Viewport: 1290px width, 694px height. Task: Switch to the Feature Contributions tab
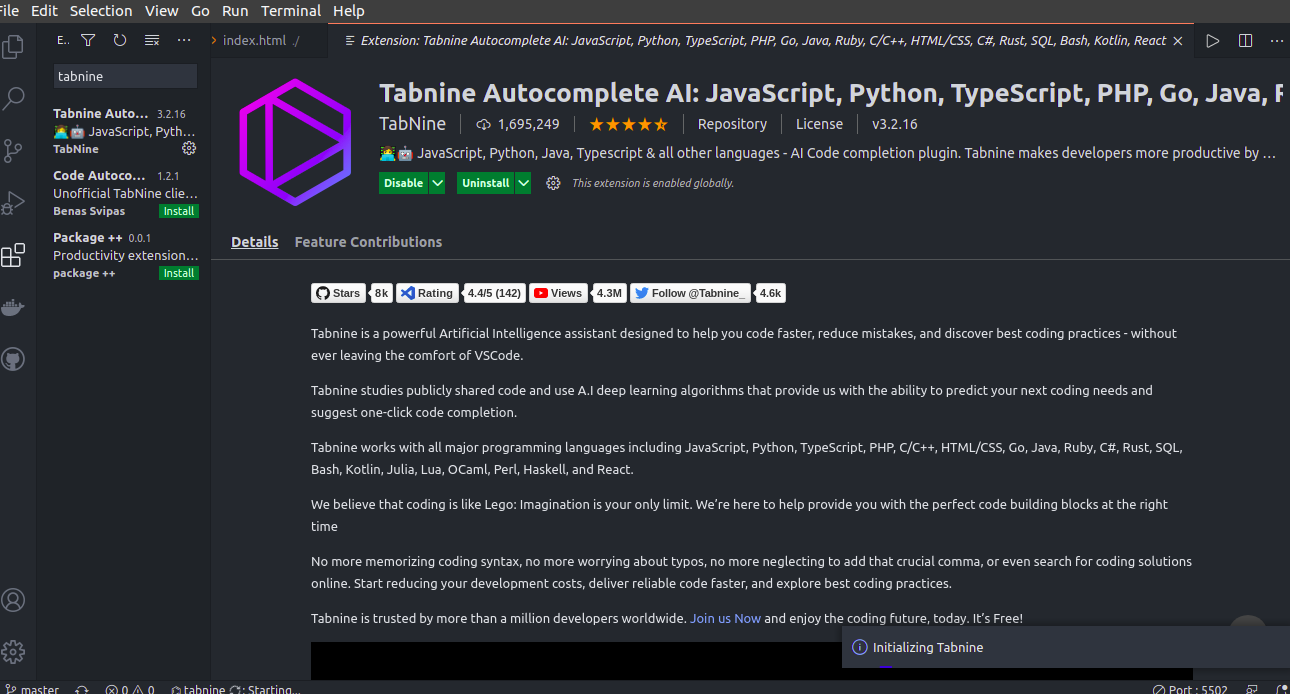tap(368, 242)
